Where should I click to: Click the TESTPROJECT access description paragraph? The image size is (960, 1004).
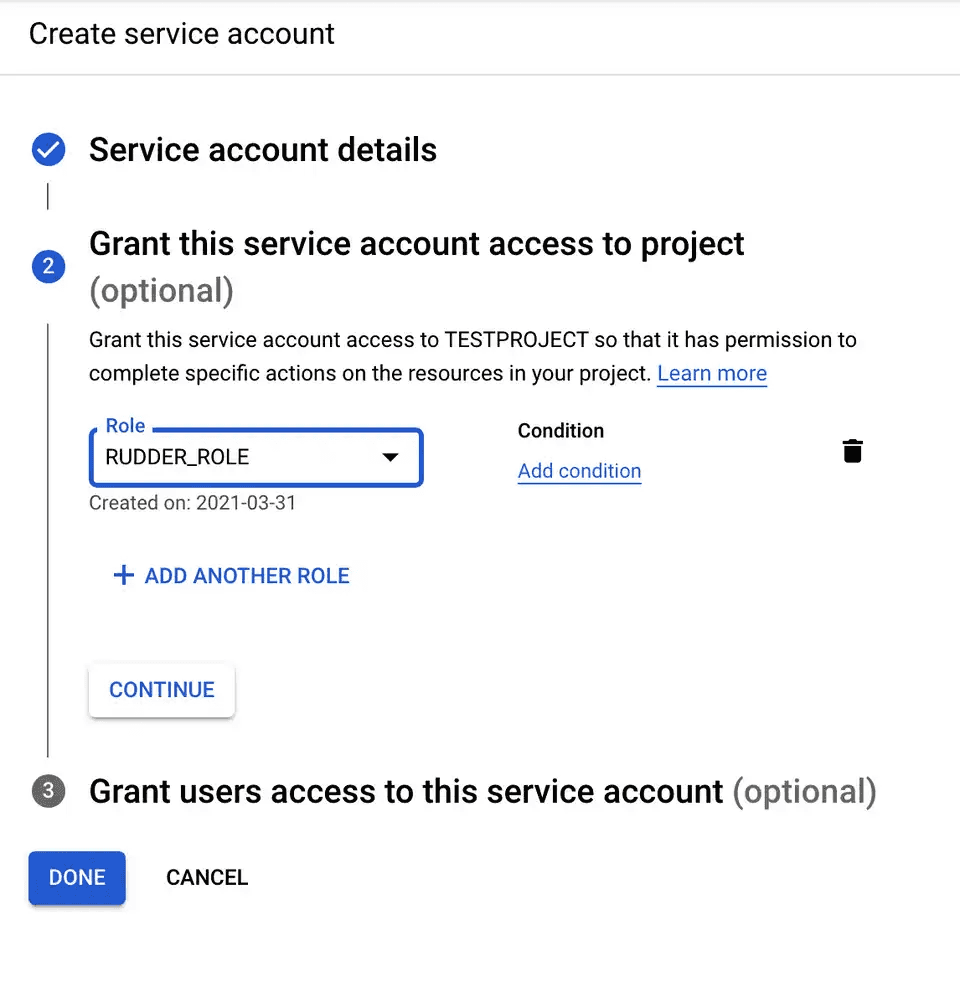(472, 356)
